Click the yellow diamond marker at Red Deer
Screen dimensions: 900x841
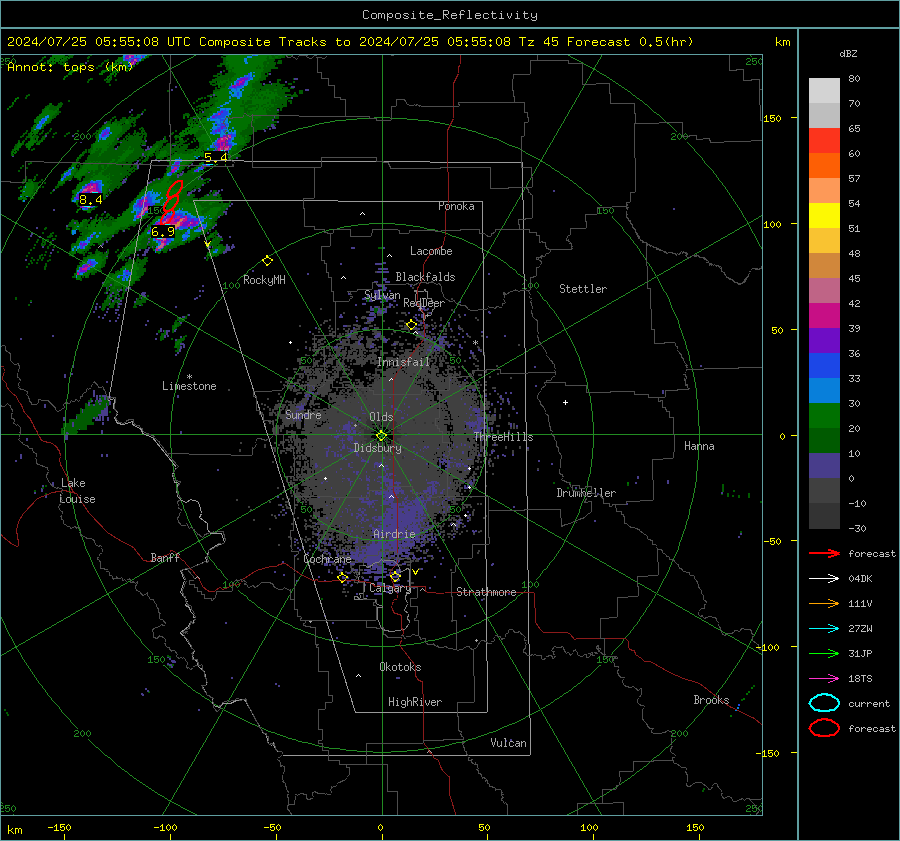(411, 325)
